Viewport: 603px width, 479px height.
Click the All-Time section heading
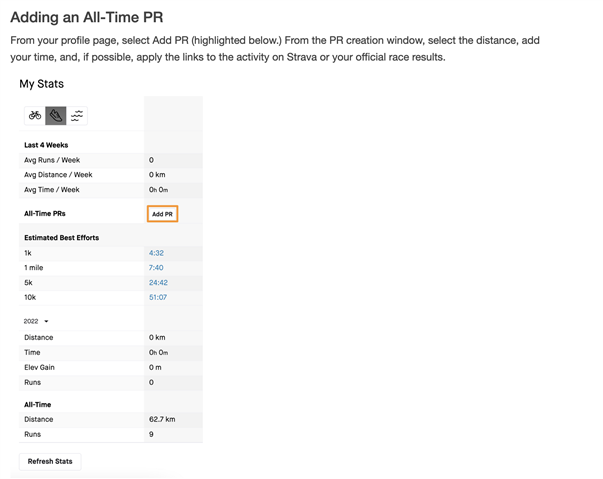(x=37, y=404)
